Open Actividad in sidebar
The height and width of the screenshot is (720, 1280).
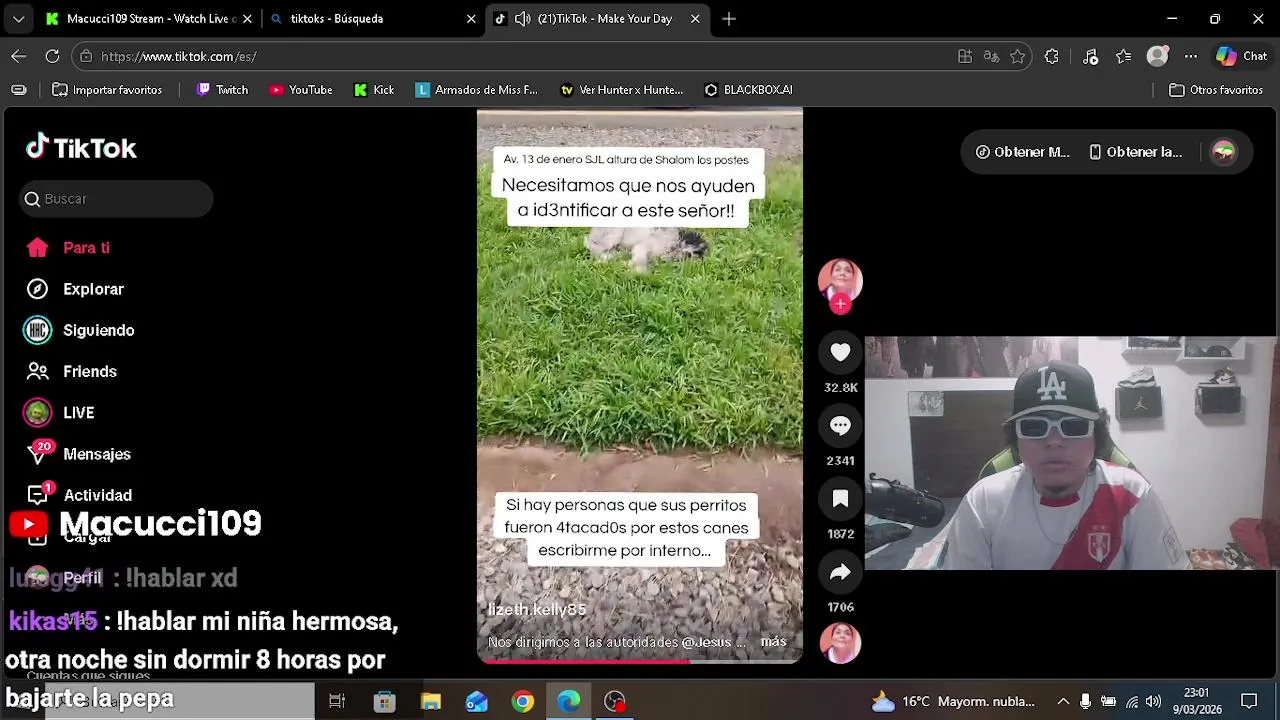[x=78, y=495]
